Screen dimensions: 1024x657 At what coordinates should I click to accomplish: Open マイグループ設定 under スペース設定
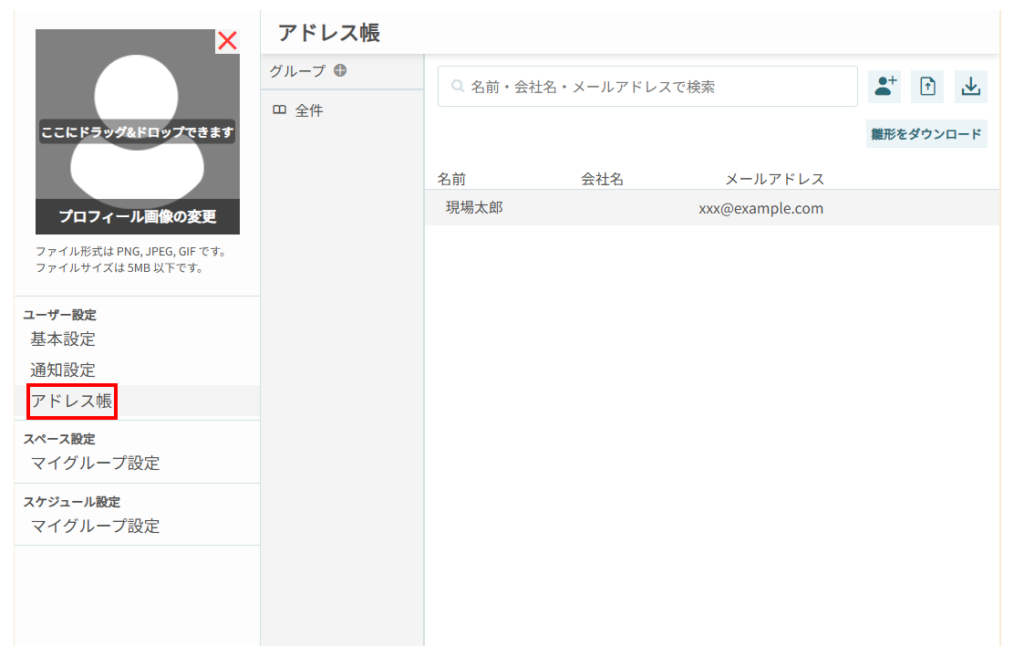point(95,463)
